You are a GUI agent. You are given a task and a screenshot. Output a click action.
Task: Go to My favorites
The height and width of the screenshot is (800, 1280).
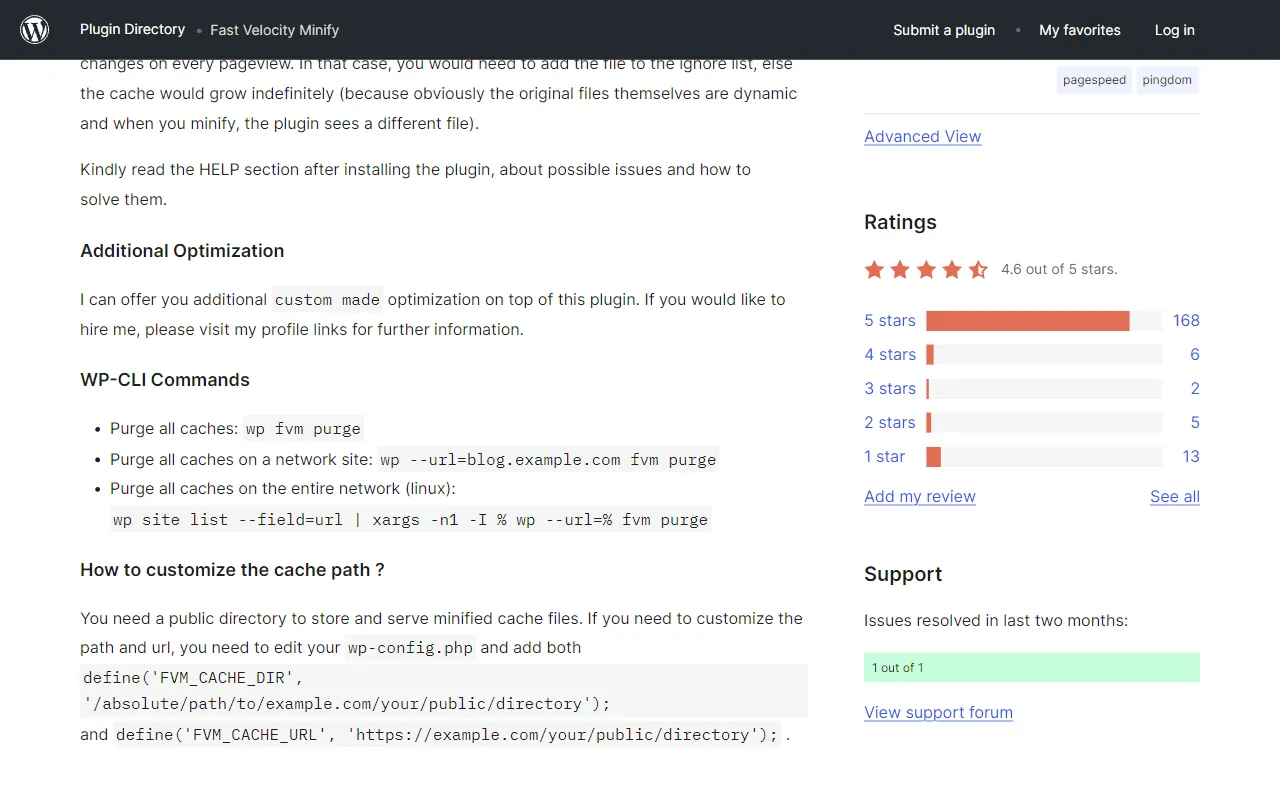coord(1080,30)
